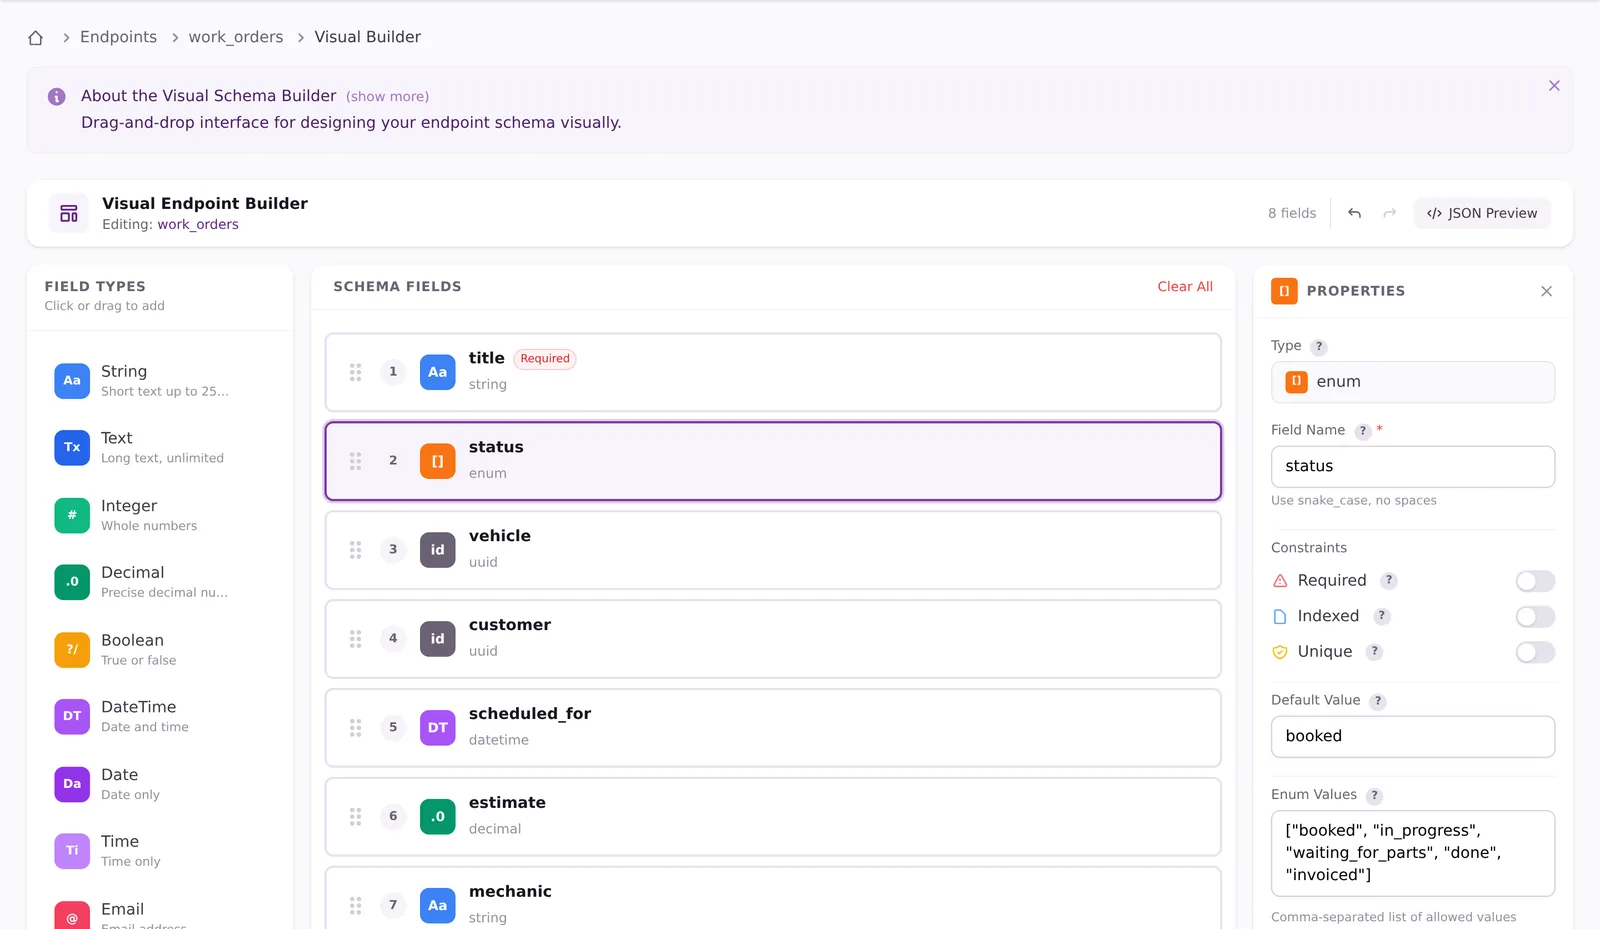Add an Email field type

[x=160, y=914]
